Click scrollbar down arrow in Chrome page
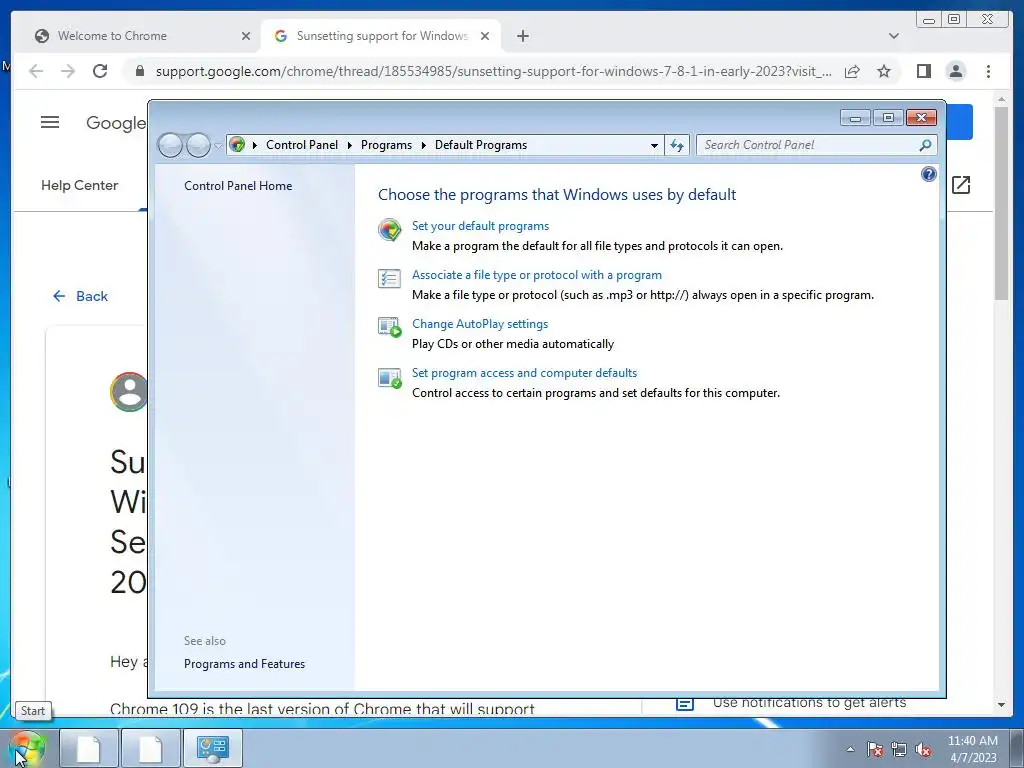 tap(1001, 705)
